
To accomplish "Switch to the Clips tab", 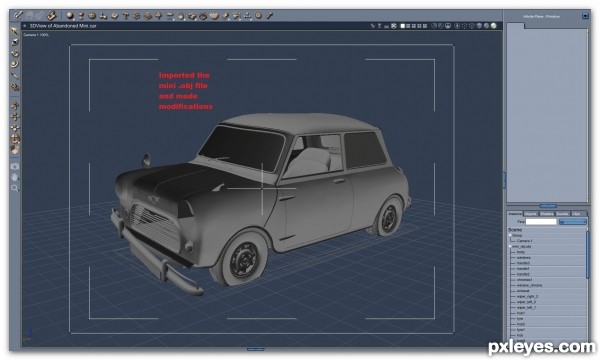I will coord(576,214).
